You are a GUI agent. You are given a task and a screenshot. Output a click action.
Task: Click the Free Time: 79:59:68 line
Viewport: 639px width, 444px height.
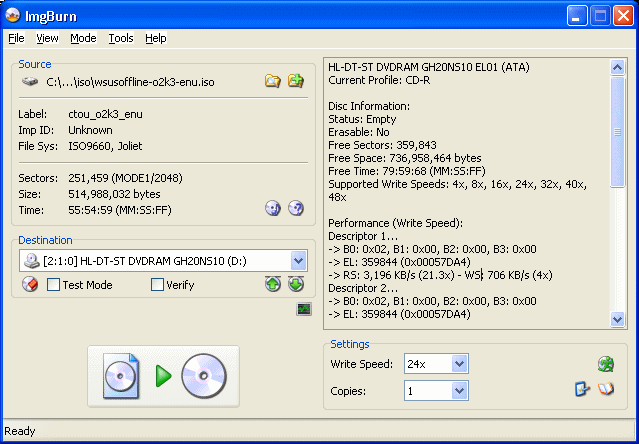point(407,171)
